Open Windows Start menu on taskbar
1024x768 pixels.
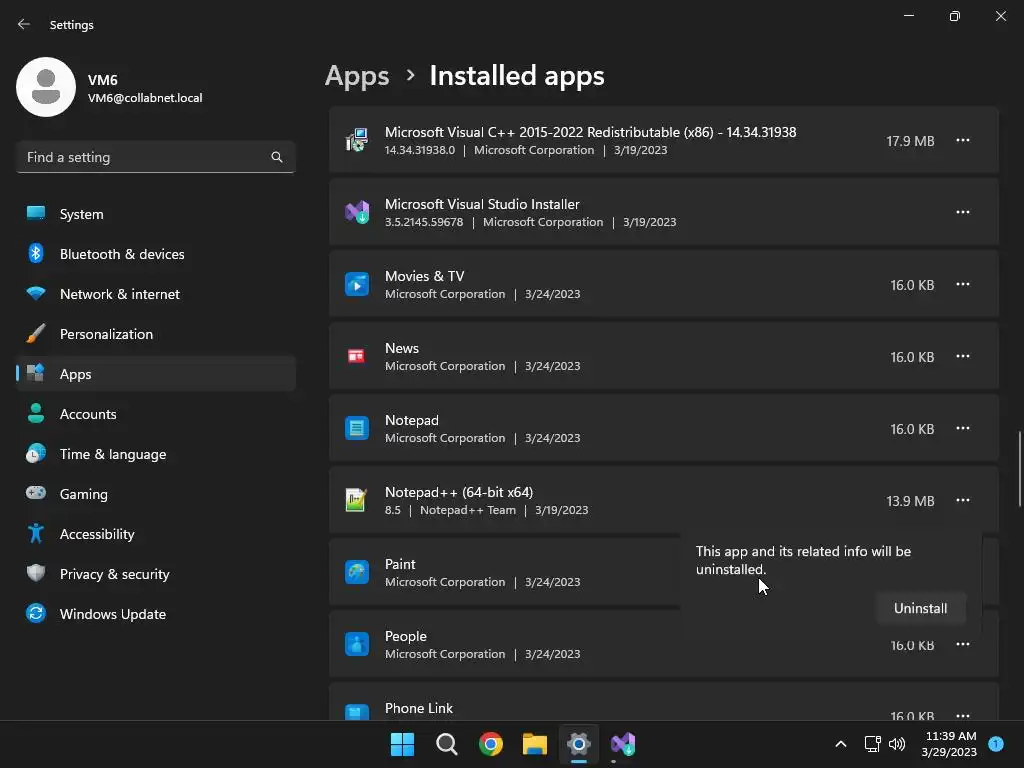coord(402,744)
